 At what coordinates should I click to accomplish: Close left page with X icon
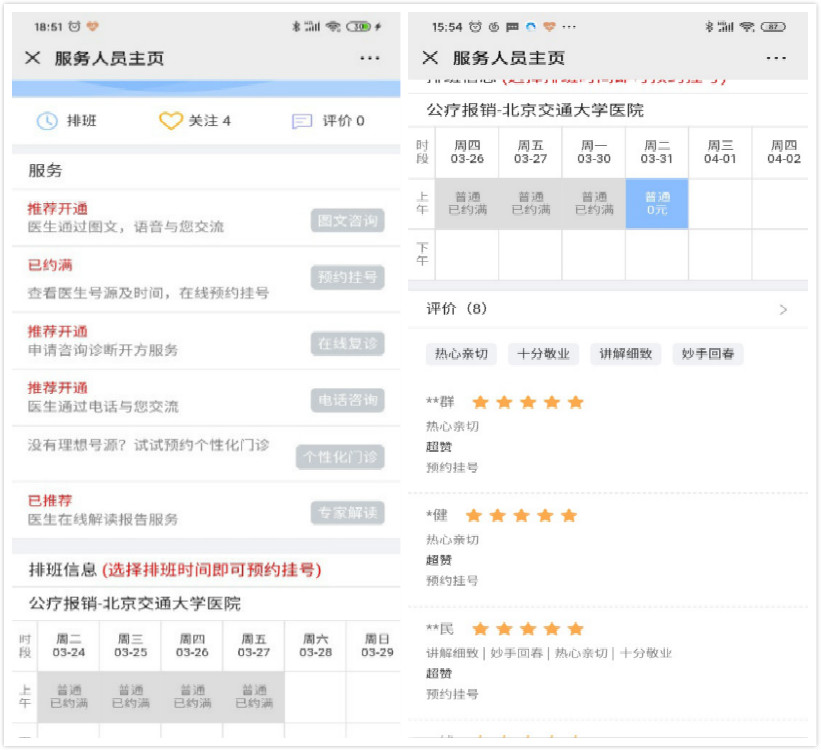33,58
